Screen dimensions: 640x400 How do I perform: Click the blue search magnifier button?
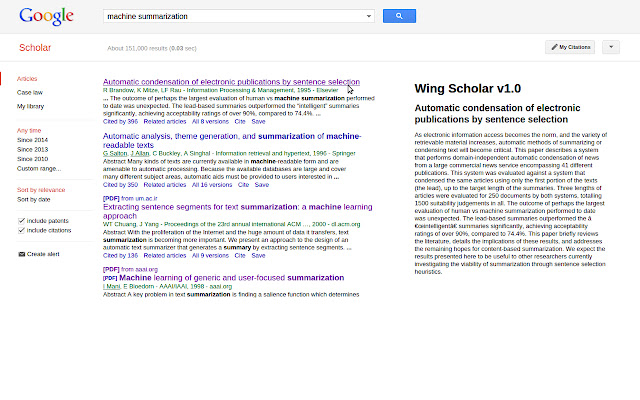399,16
